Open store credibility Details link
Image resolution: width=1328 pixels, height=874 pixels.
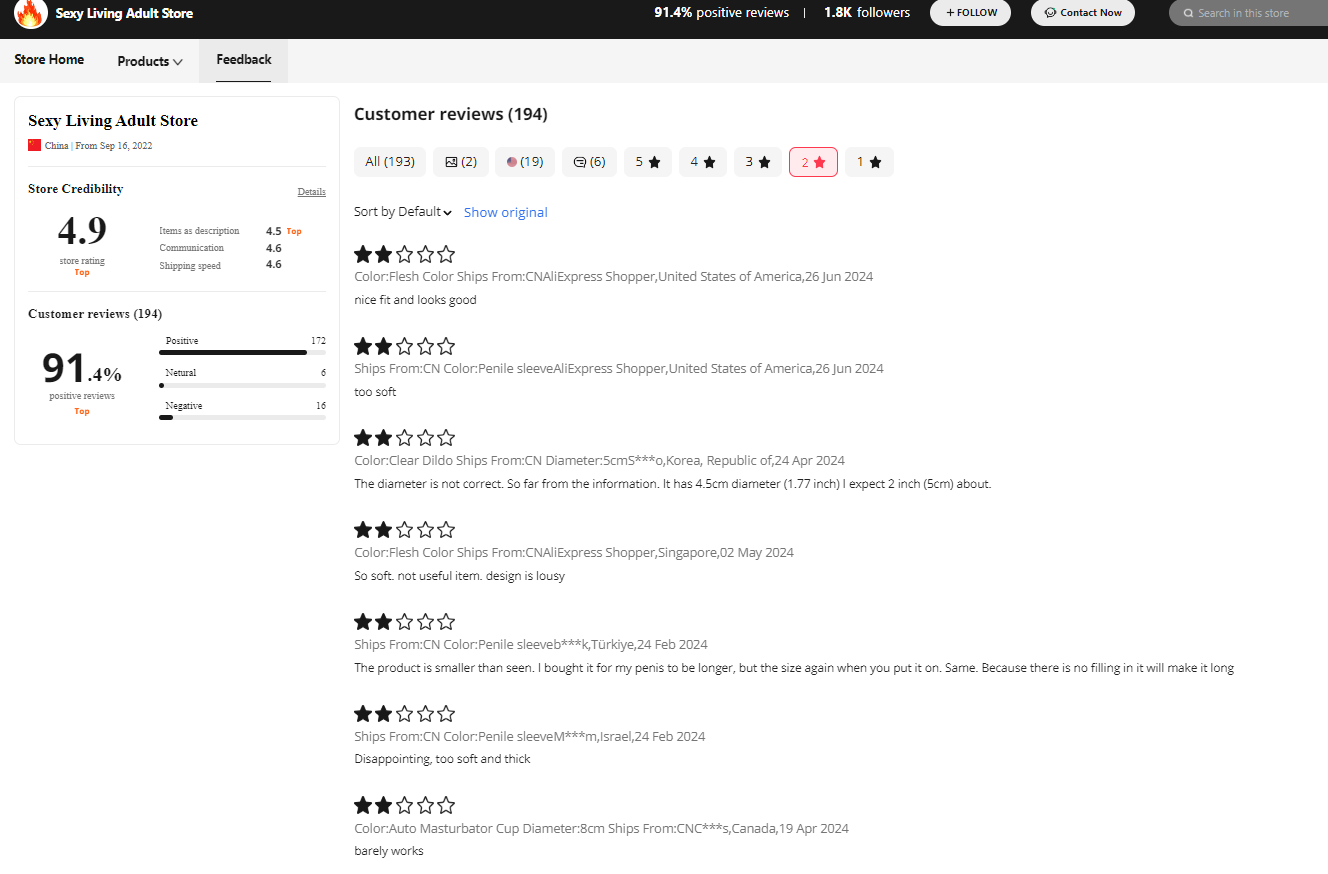click(311, 192)
